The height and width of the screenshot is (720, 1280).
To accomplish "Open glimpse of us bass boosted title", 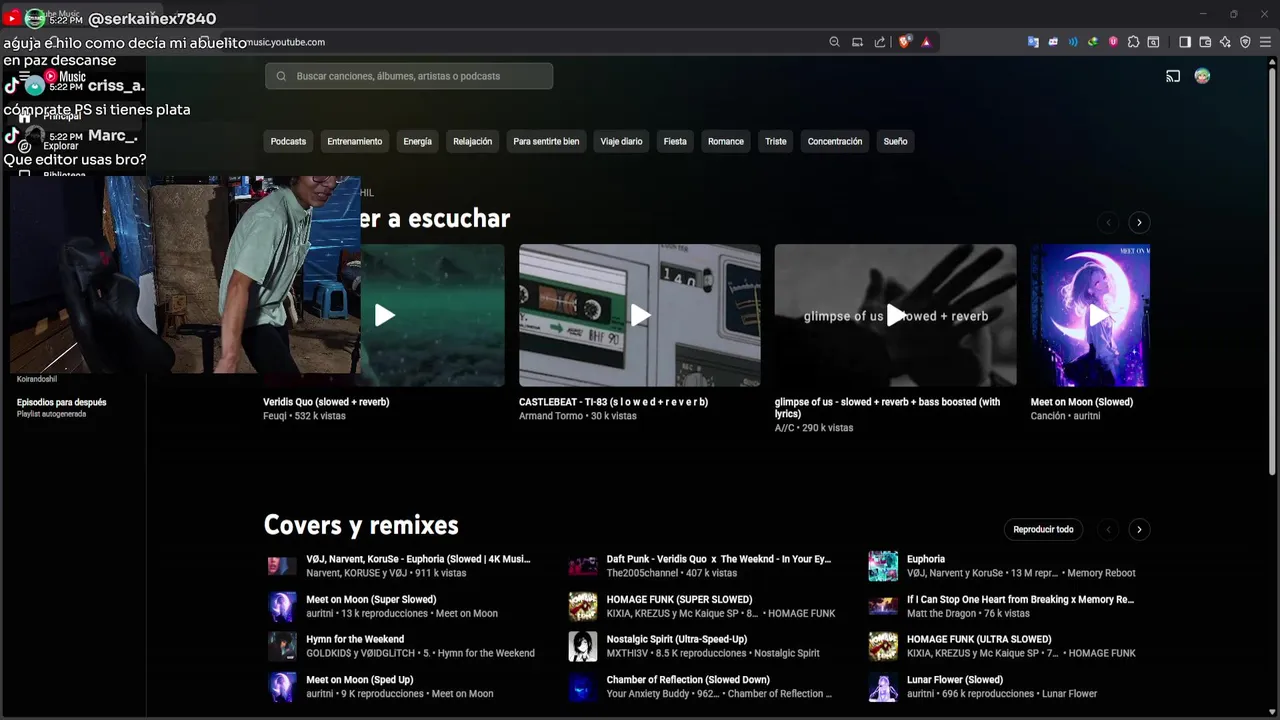I will point(887,408).
